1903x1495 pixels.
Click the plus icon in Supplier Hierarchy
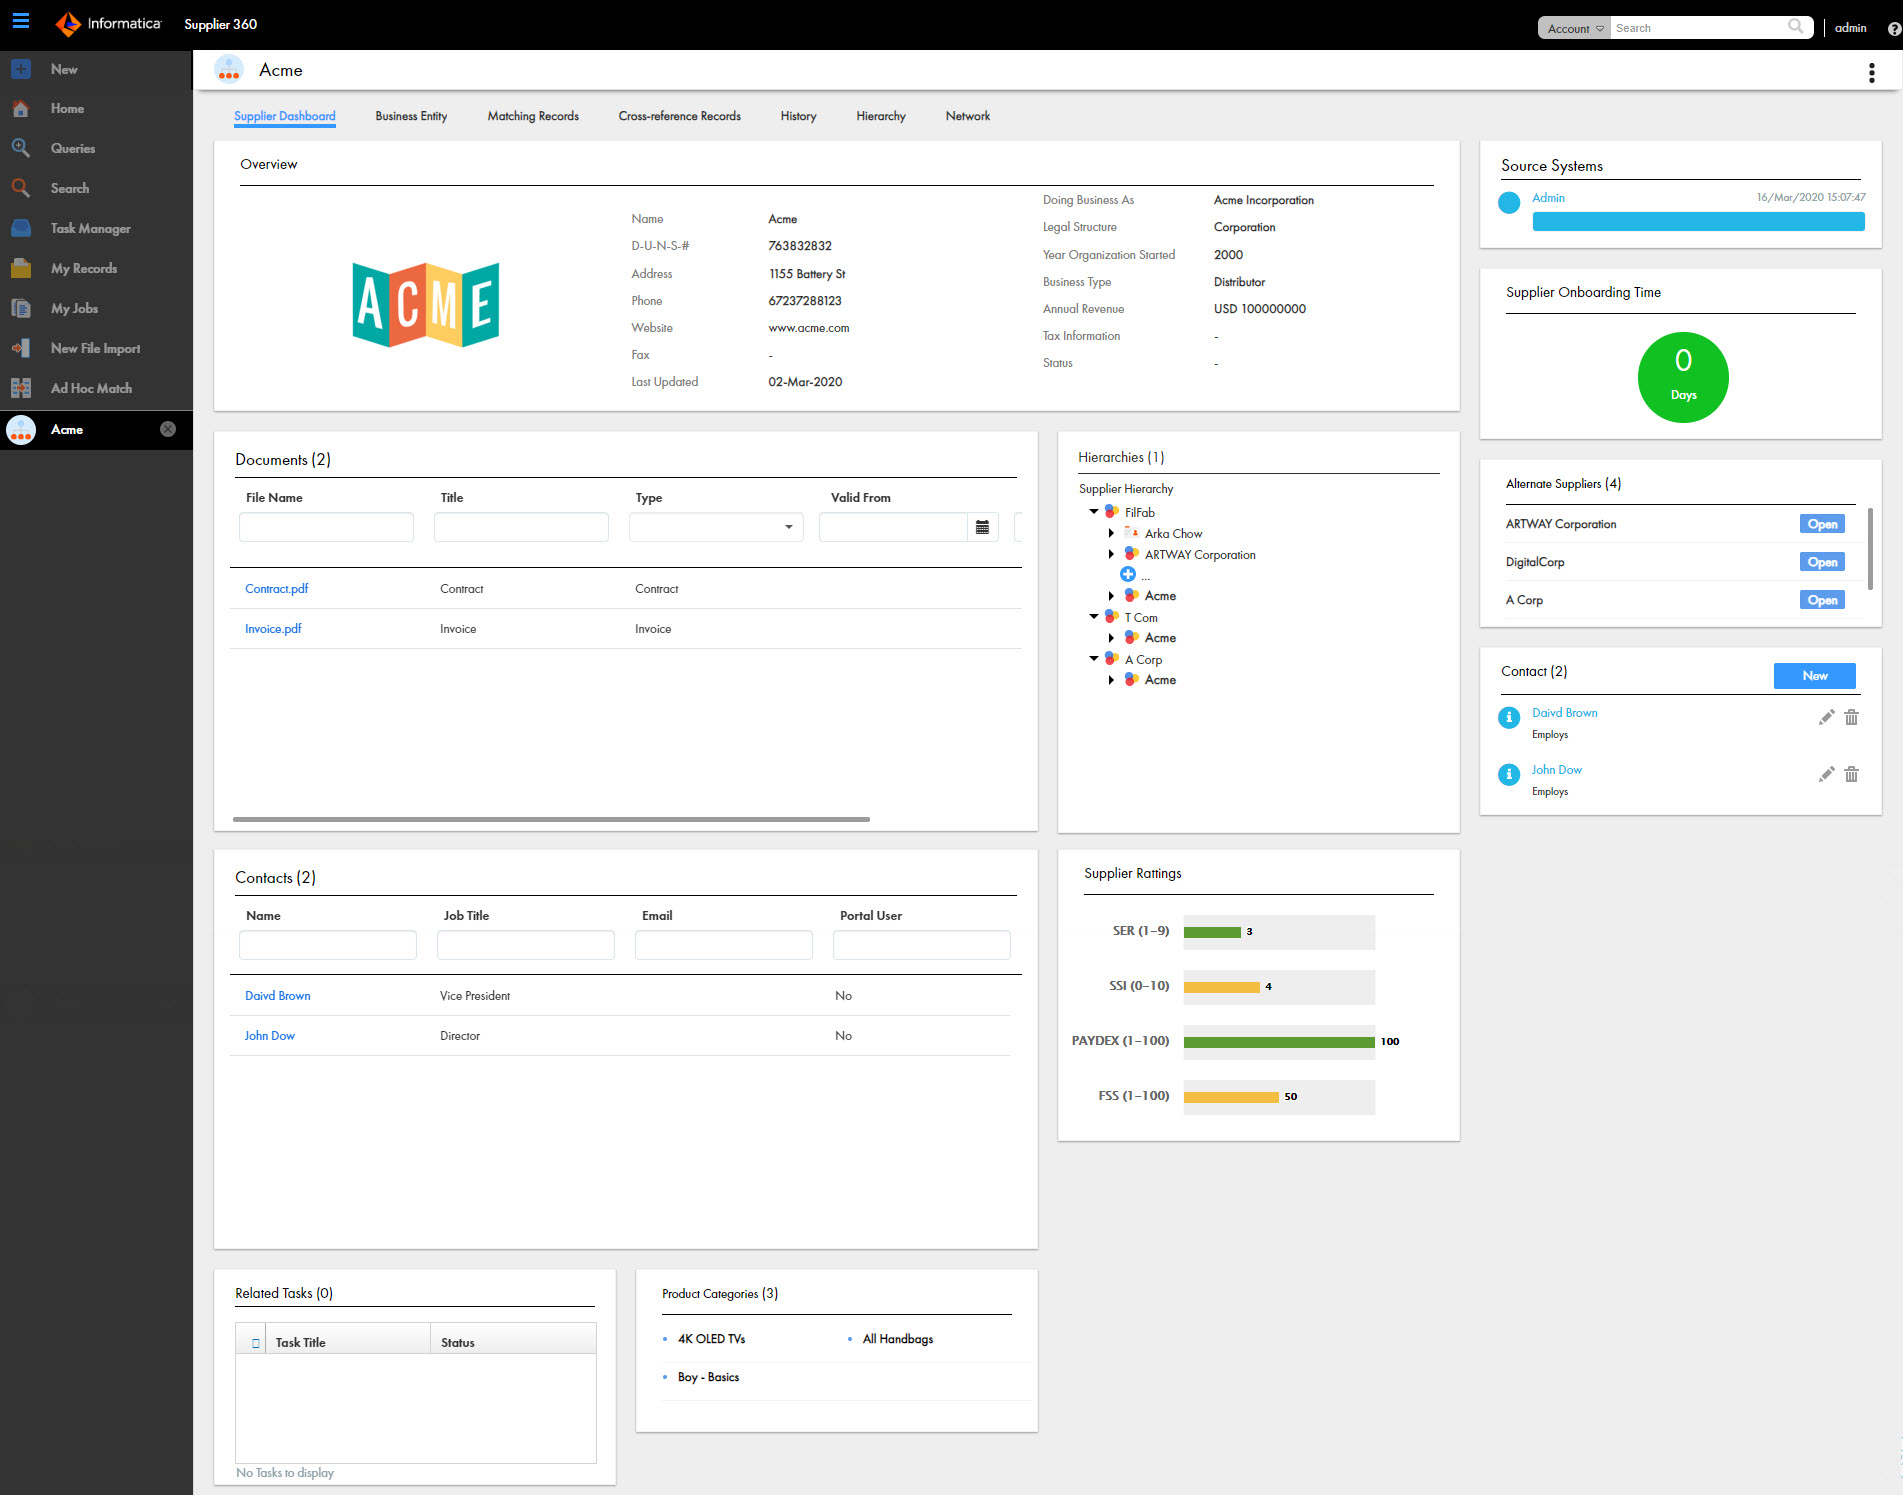coord(1127,574)
